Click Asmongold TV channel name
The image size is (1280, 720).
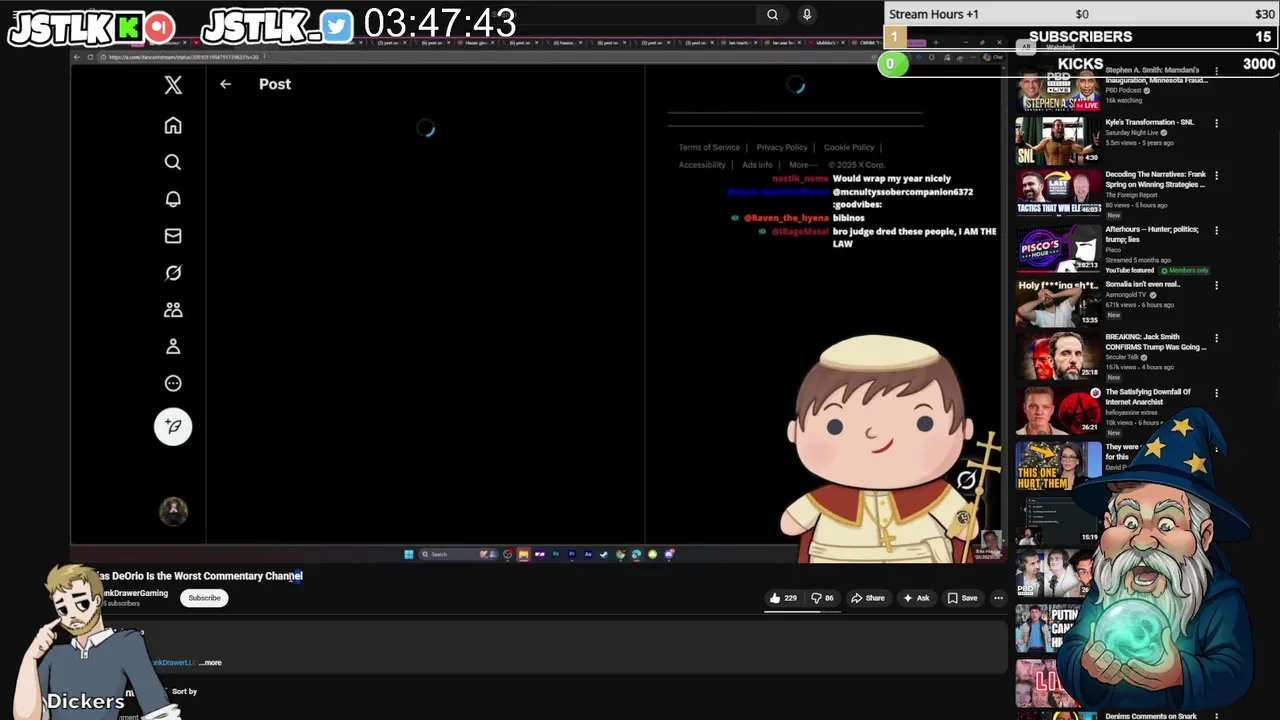[1127, 295]
